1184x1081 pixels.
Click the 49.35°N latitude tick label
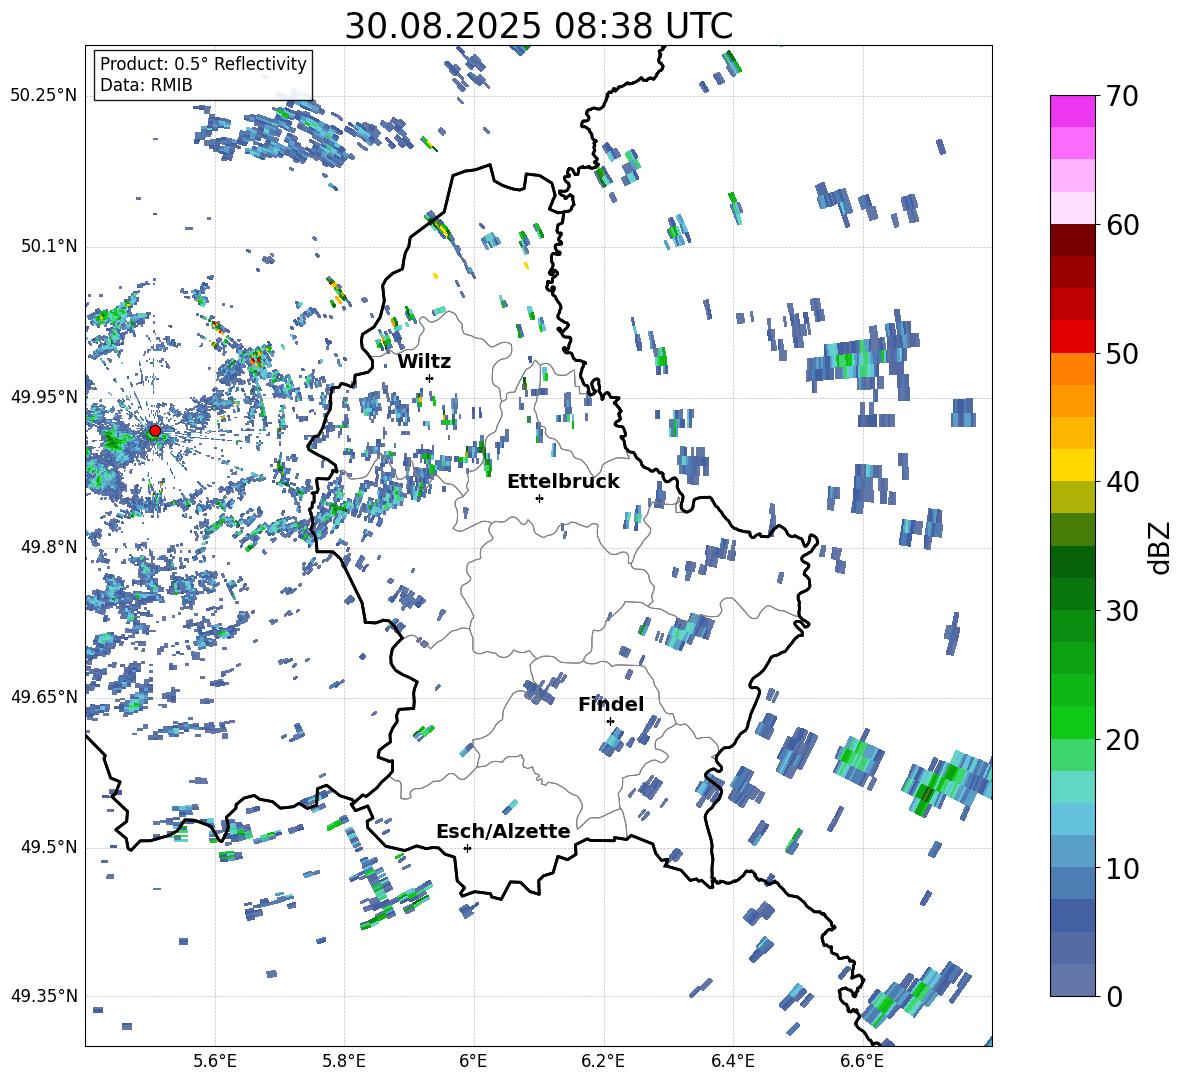tap(44, 996)
